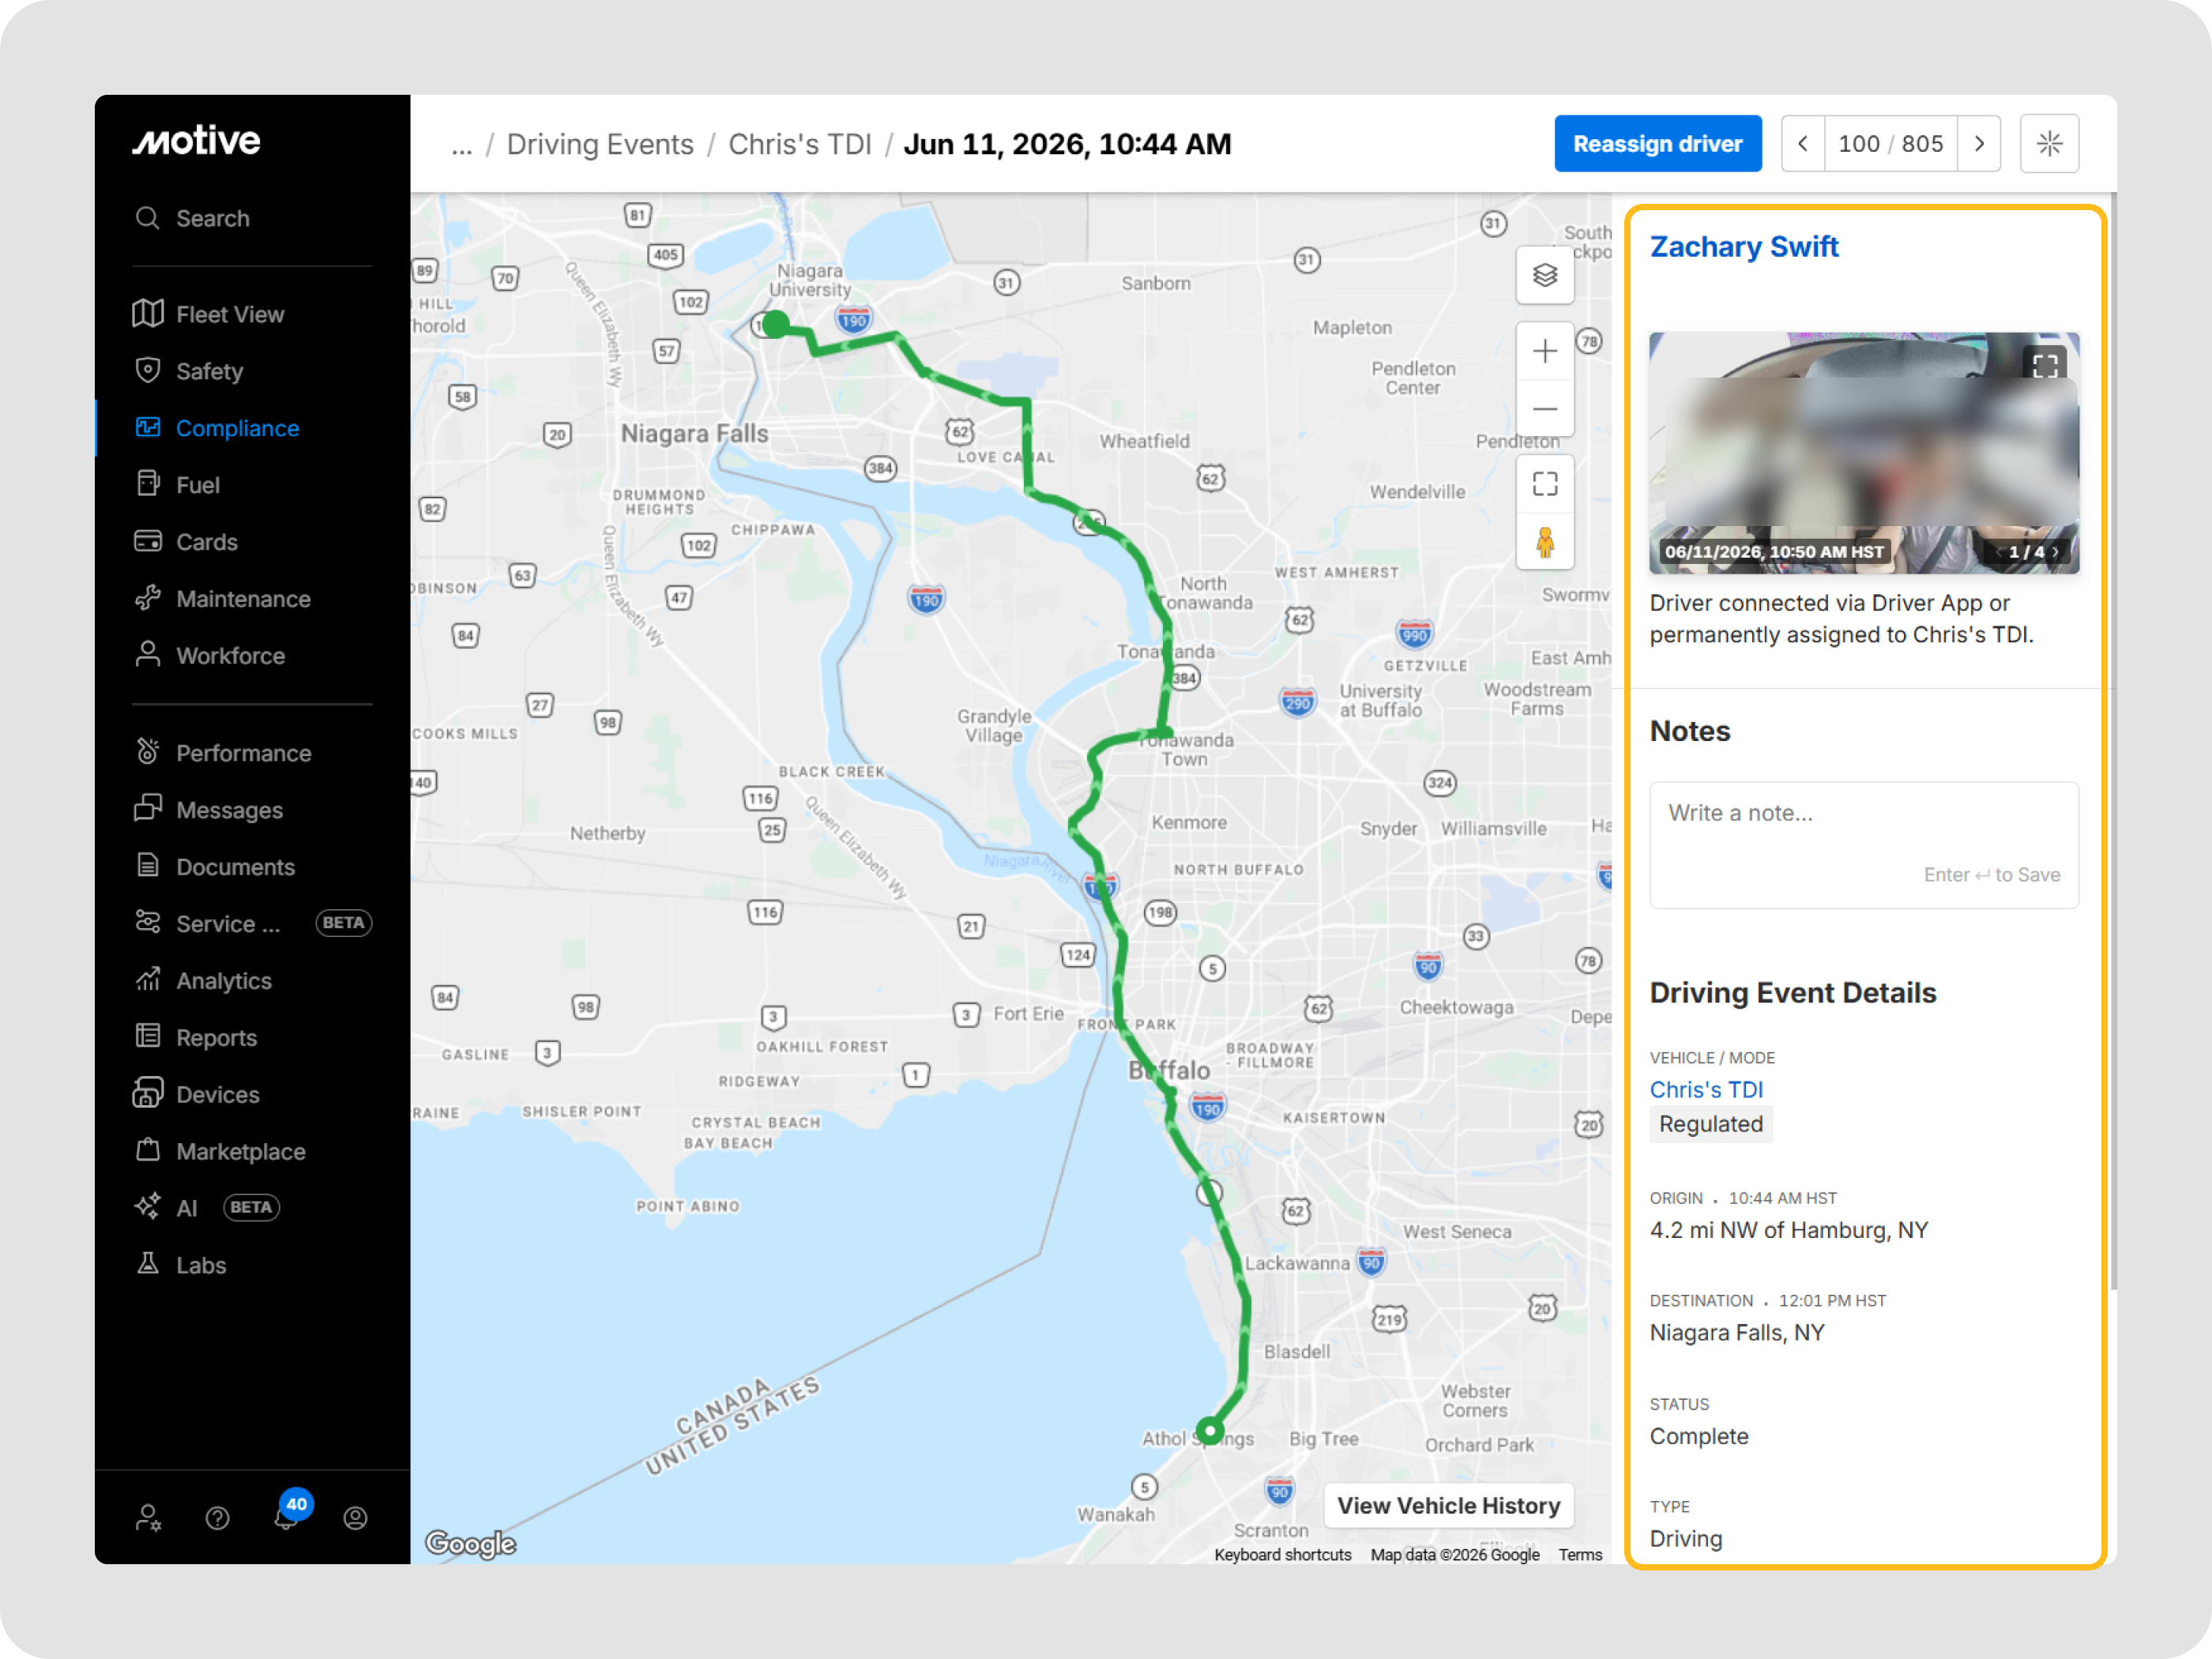Open the help question mark icon

click(x=217, y=1518)
